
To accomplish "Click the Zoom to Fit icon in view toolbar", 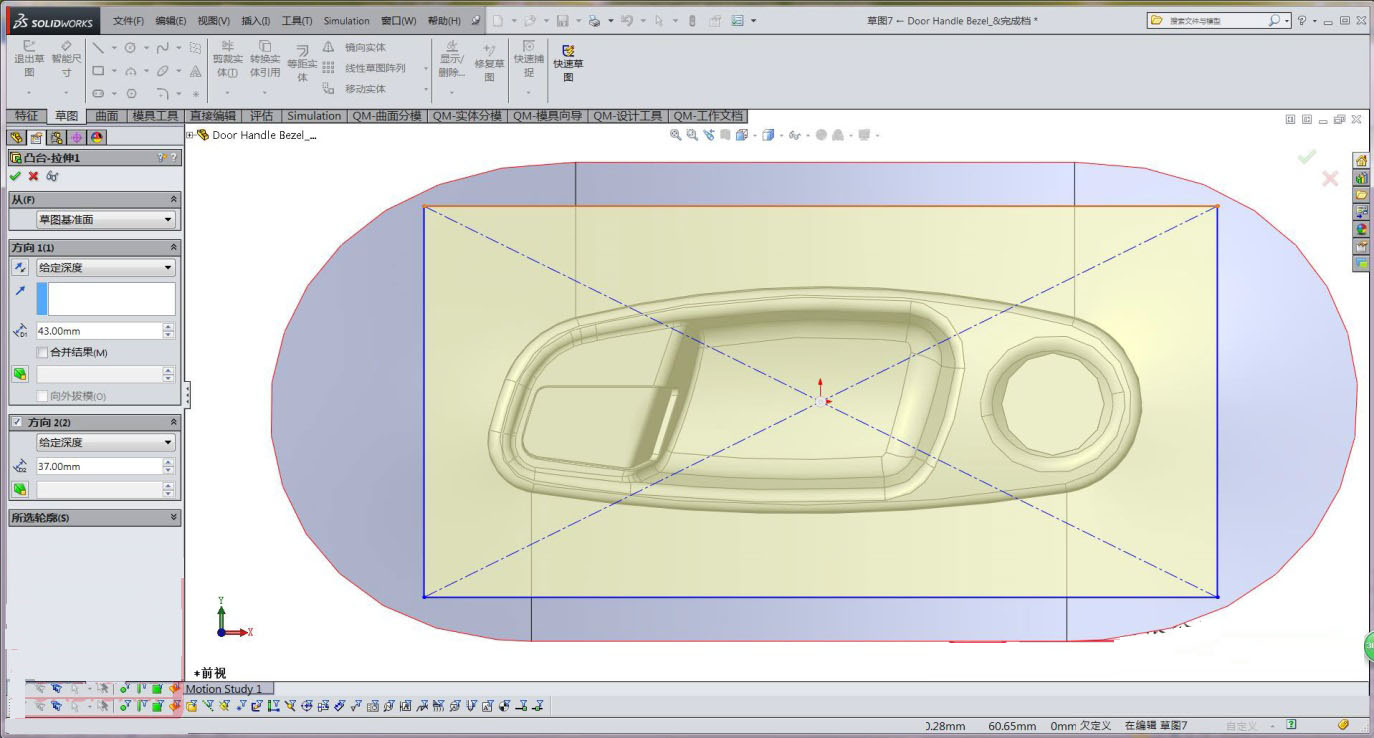I will [676, 135].
